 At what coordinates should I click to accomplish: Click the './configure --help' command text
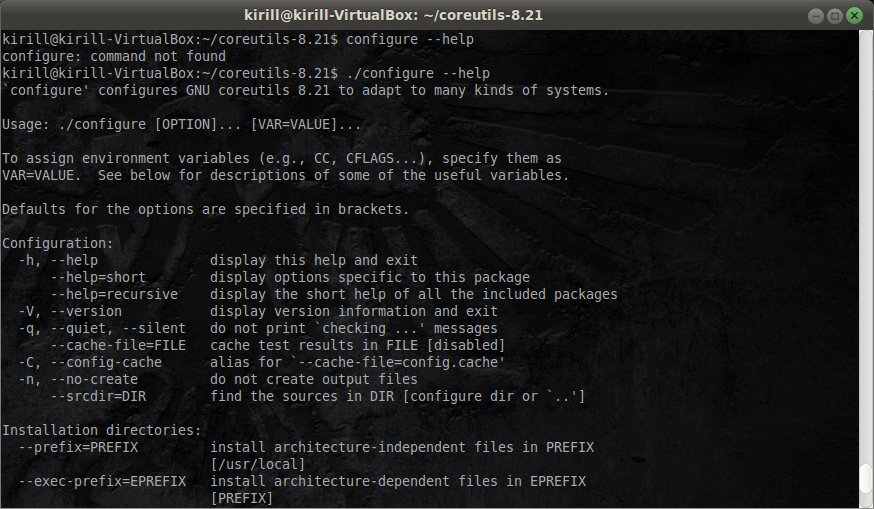(418, 73)
